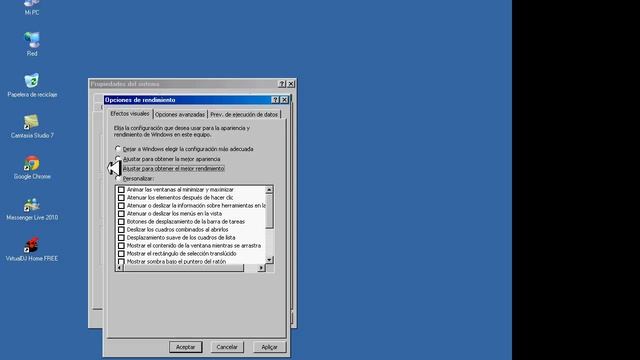
Task: Click list horizontal scroll right arrow
Action: pos(261,268)
